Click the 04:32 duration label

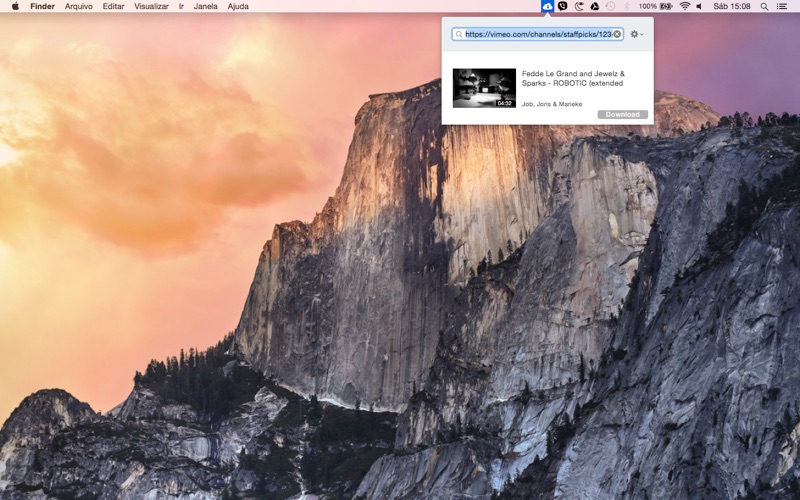pyautogui.click(x=504, y=103)
